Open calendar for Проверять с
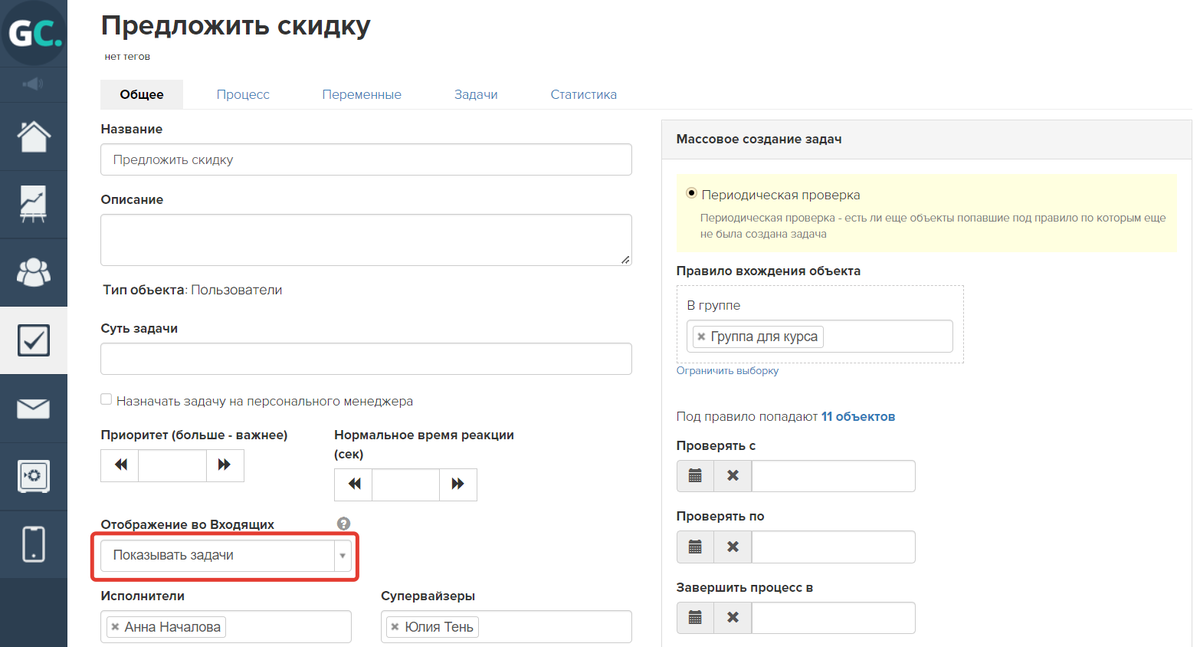Screen dimensions: 1200x647 click(x=695, y=476)
